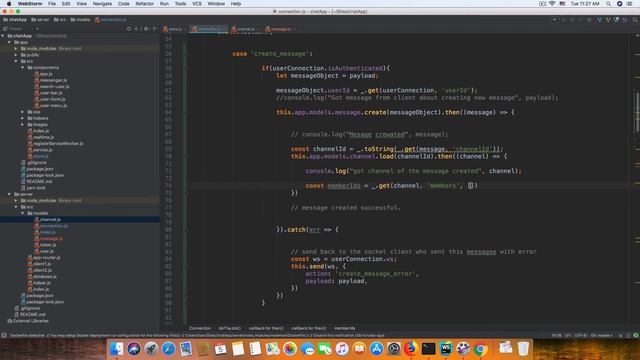
Task: Collapse the chatApp root folder
Action: click(3, 36)
